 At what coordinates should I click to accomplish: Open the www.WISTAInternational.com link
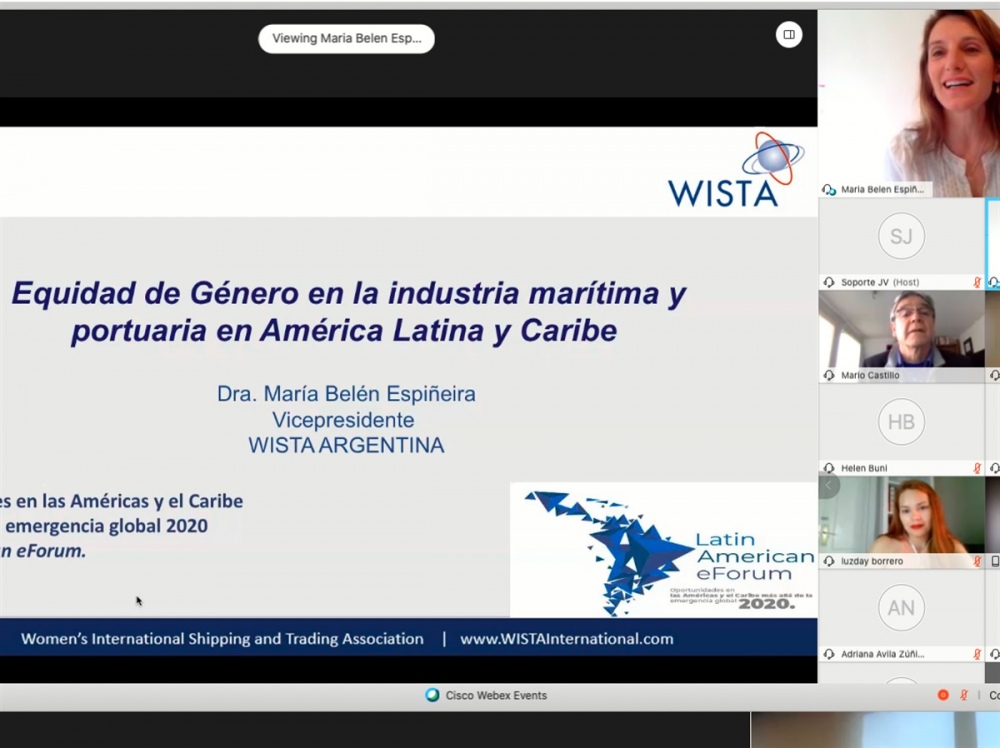[566, 639]
